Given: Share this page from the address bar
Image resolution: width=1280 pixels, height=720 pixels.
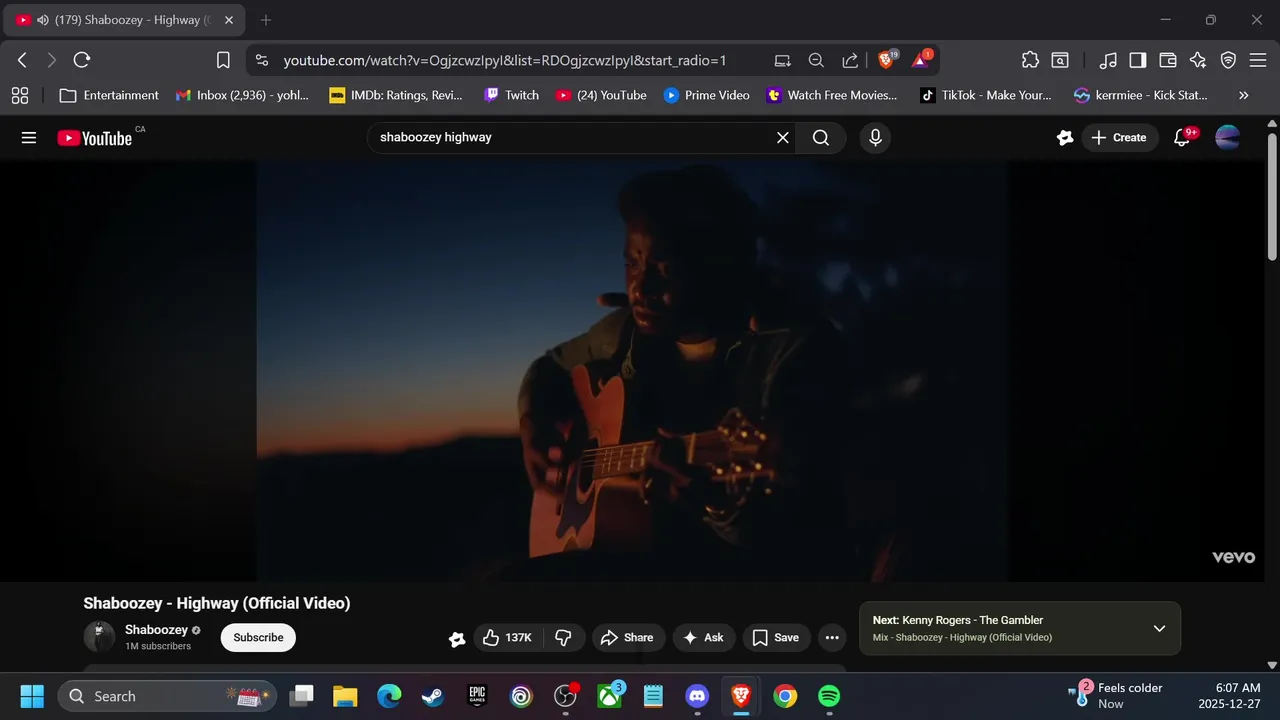Looking at the screenshot, I should [850, 60].
